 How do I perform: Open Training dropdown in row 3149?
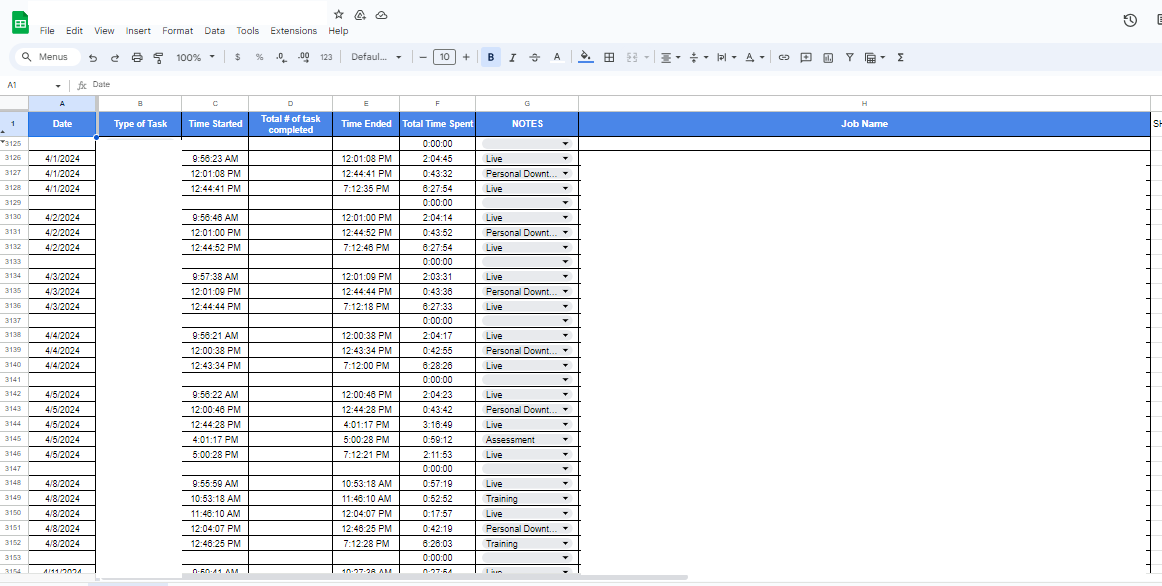pos(565,499)
